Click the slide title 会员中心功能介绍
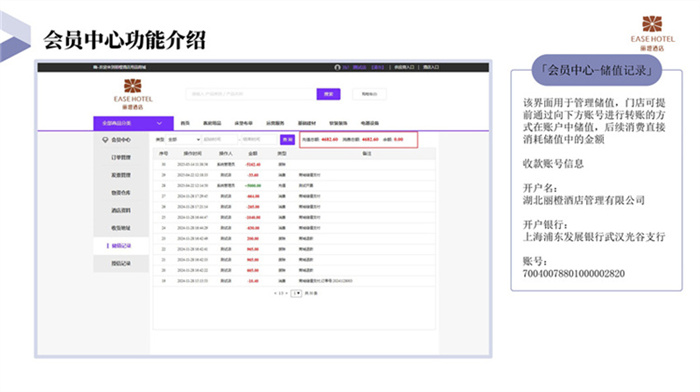This screenshot has height=392, width=700. [125, 40]
